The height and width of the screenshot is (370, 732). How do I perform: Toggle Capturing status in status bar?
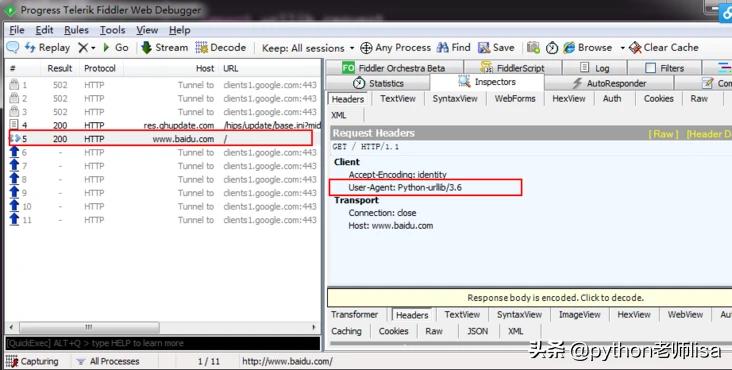coord(32,361)
